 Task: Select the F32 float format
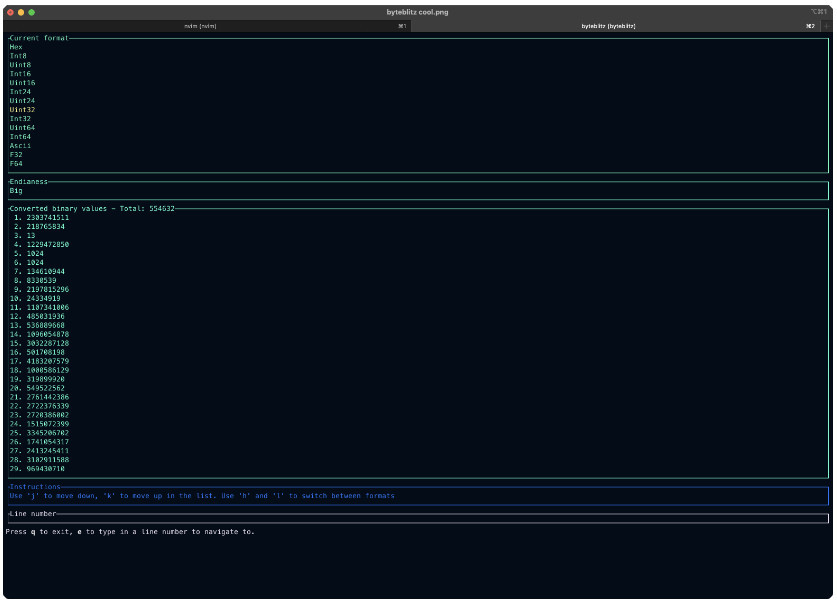(16, 155)
